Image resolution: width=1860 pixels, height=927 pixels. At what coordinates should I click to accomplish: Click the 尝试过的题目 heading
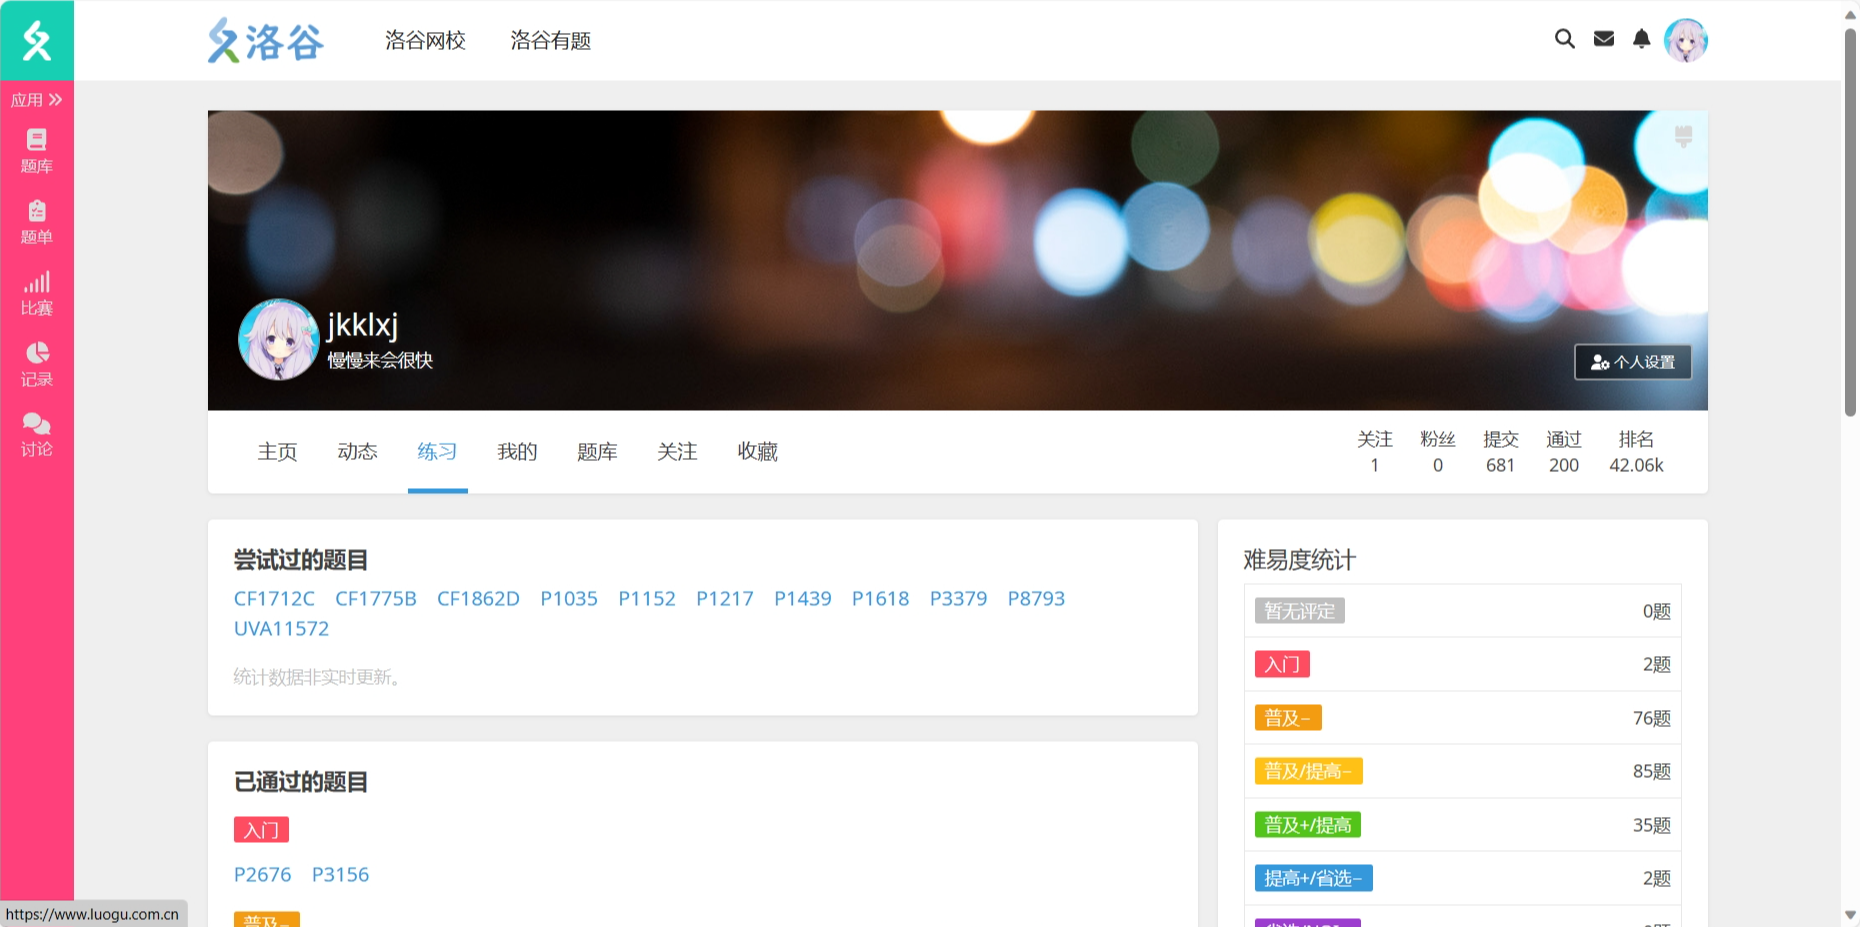(x=301, y=560)
